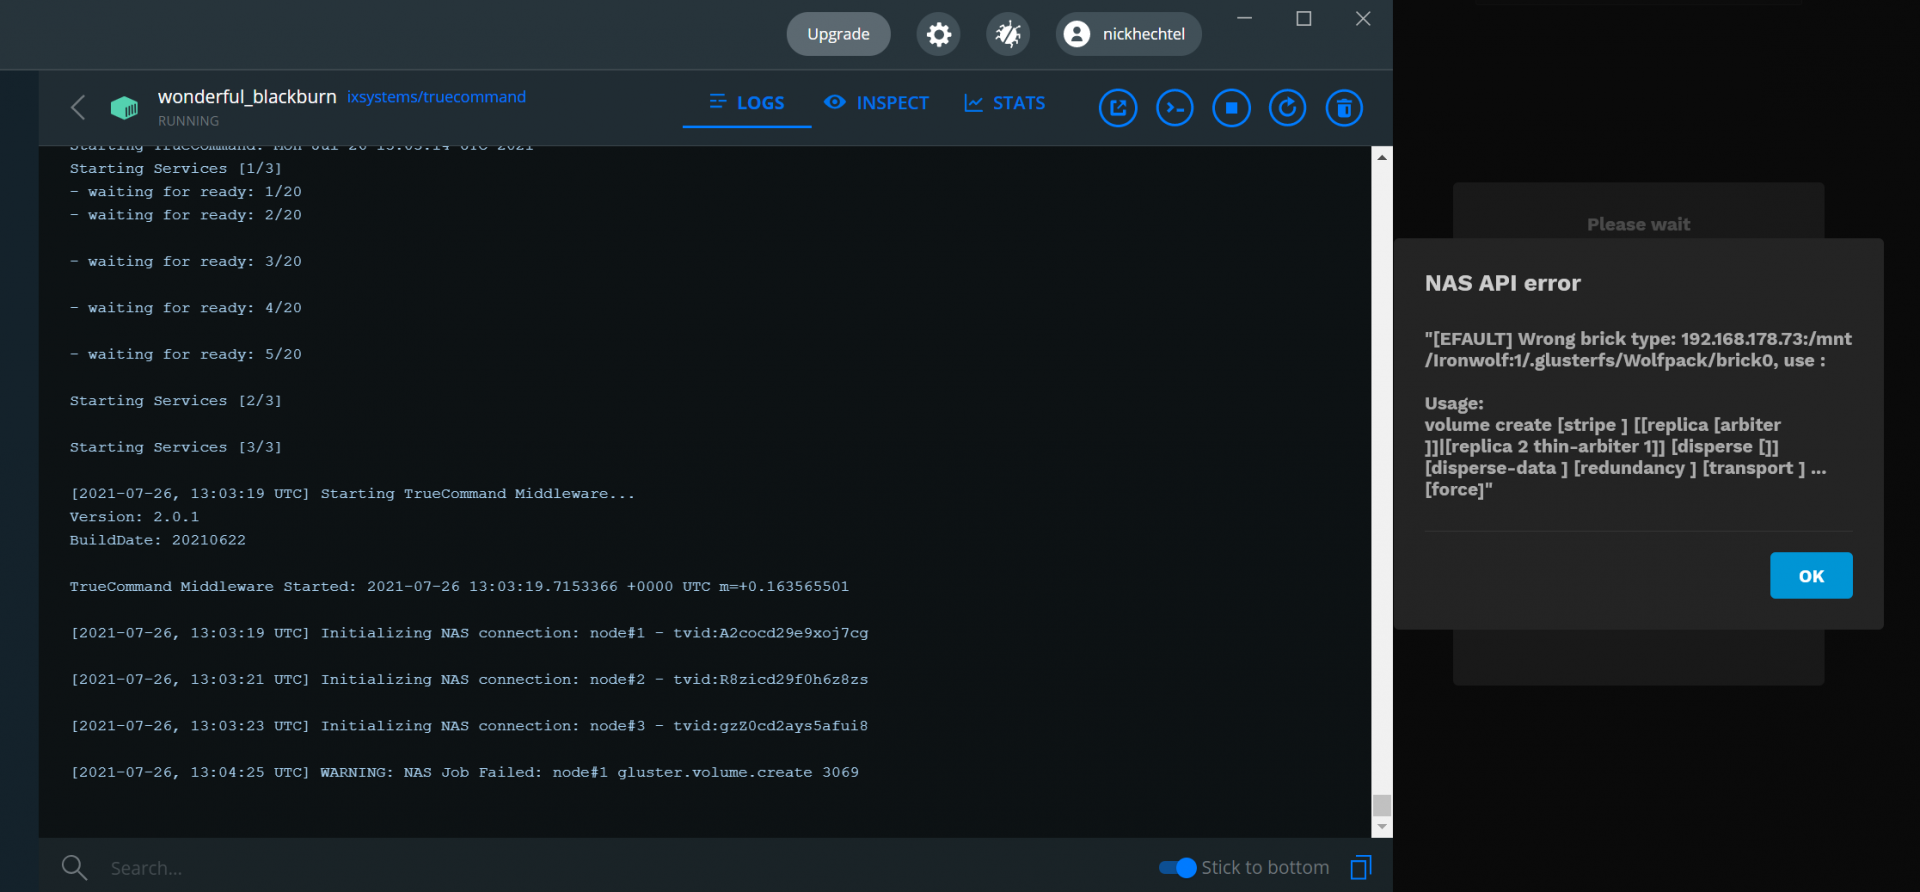The height and width of the screenshot is (892, 1920).
Task: Open the container CLI terminal icon
Action: coord(1175,108)
